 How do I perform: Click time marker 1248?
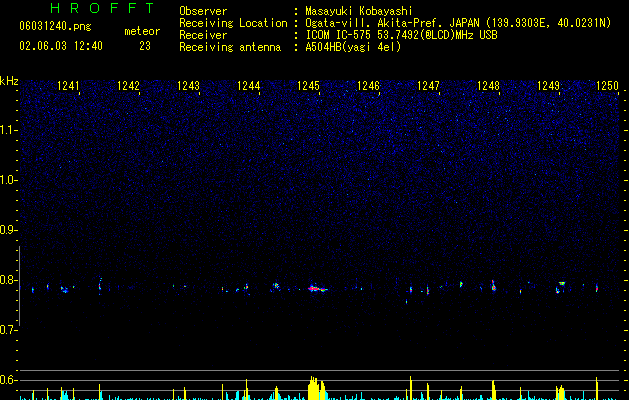[x=488, y=86]
